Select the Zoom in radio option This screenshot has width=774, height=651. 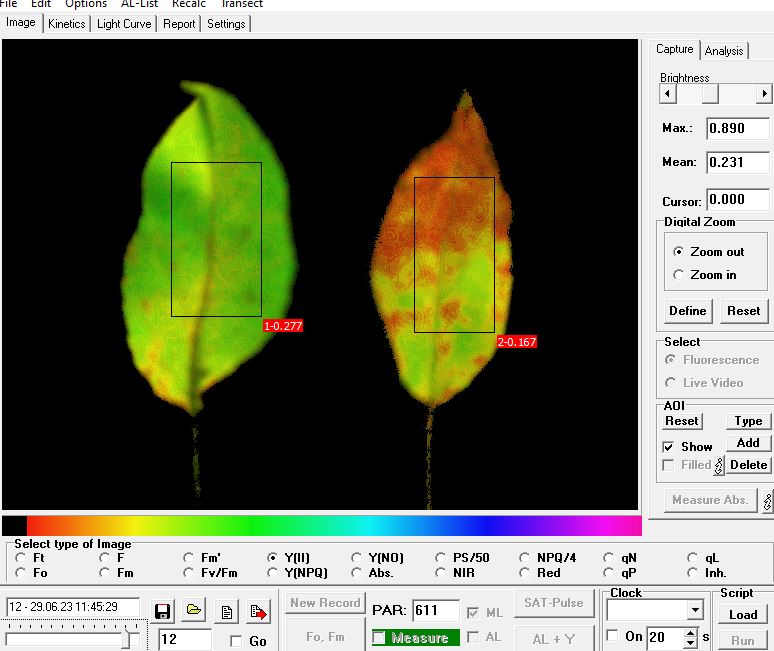click(x=679, y=275)
